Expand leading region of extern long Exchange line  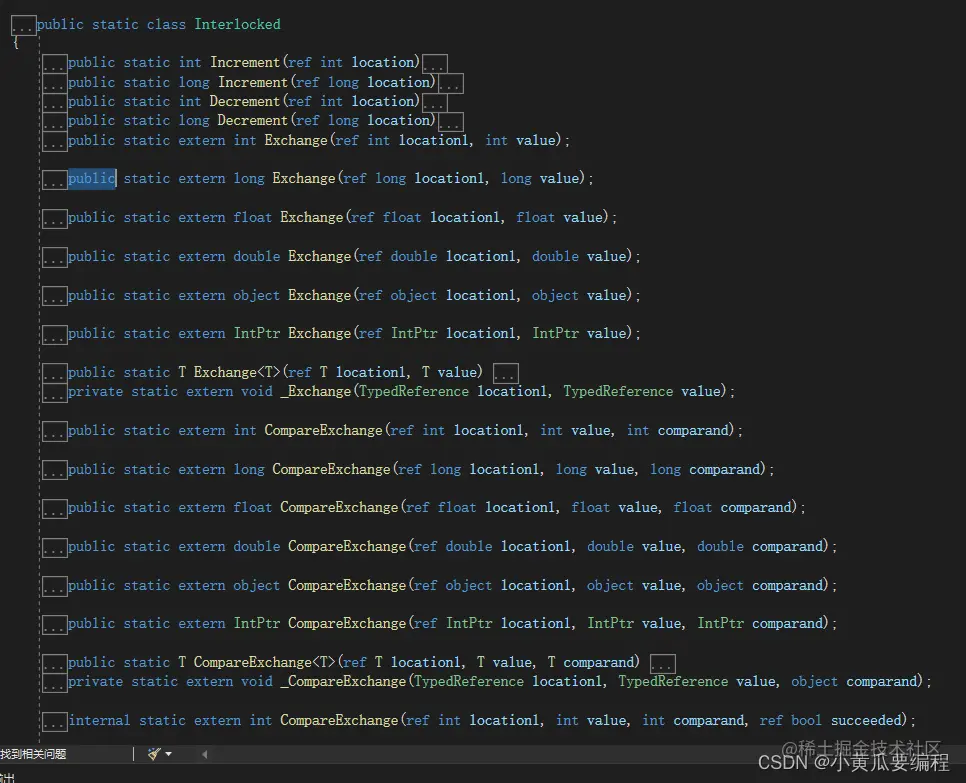click(x=54, y=179)
